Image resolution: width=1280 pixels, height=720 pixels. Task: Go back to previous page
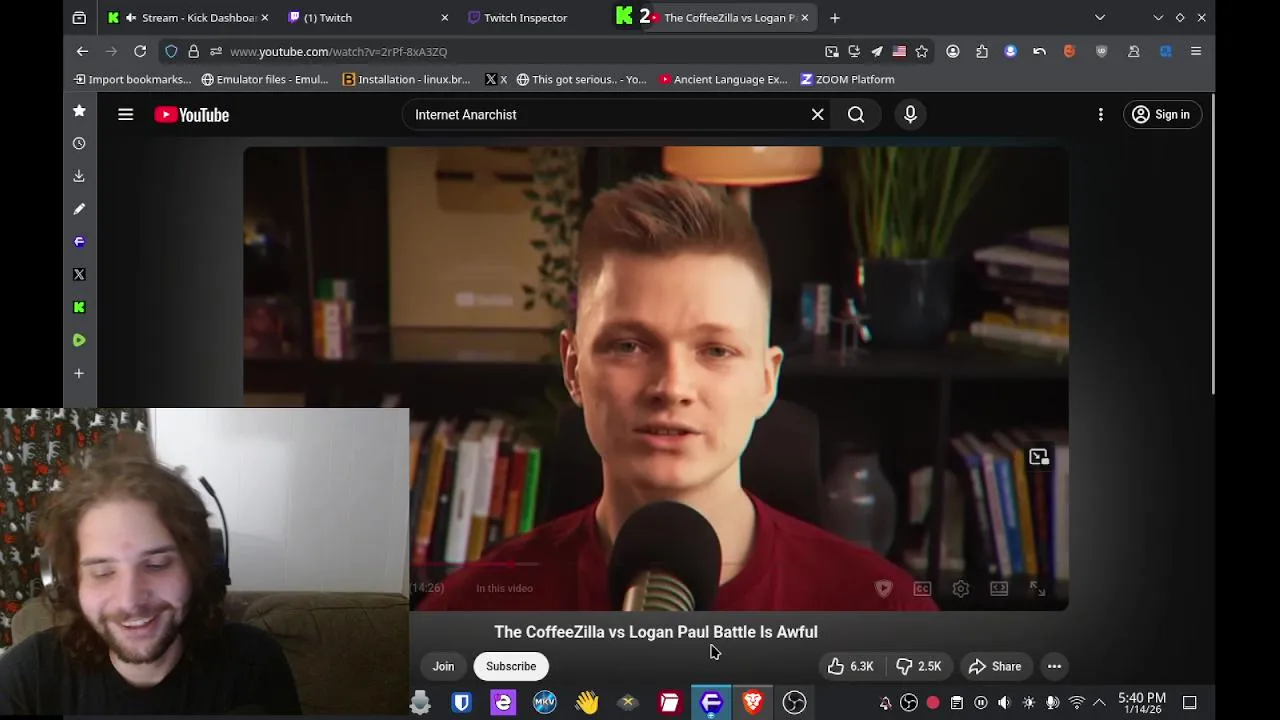tap(83, 51)
